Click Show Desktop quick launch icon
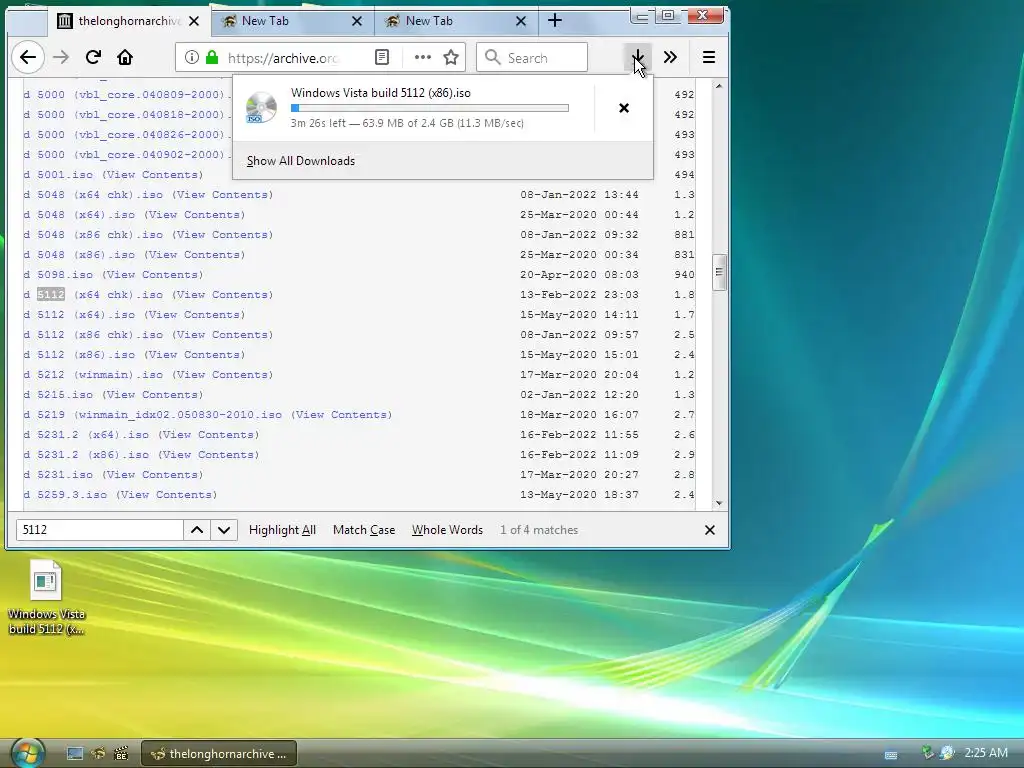 (x=75, y=754)
